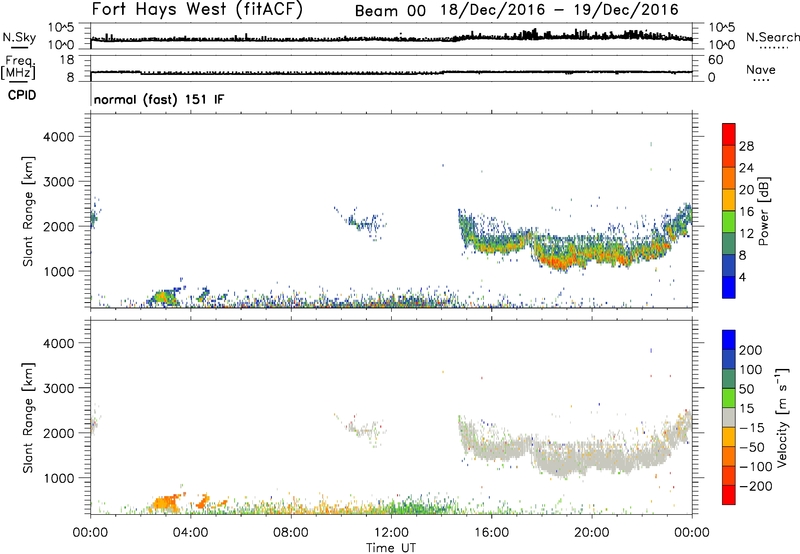Click the N.Sky noise trace in the top strip

tap(391, 38)
